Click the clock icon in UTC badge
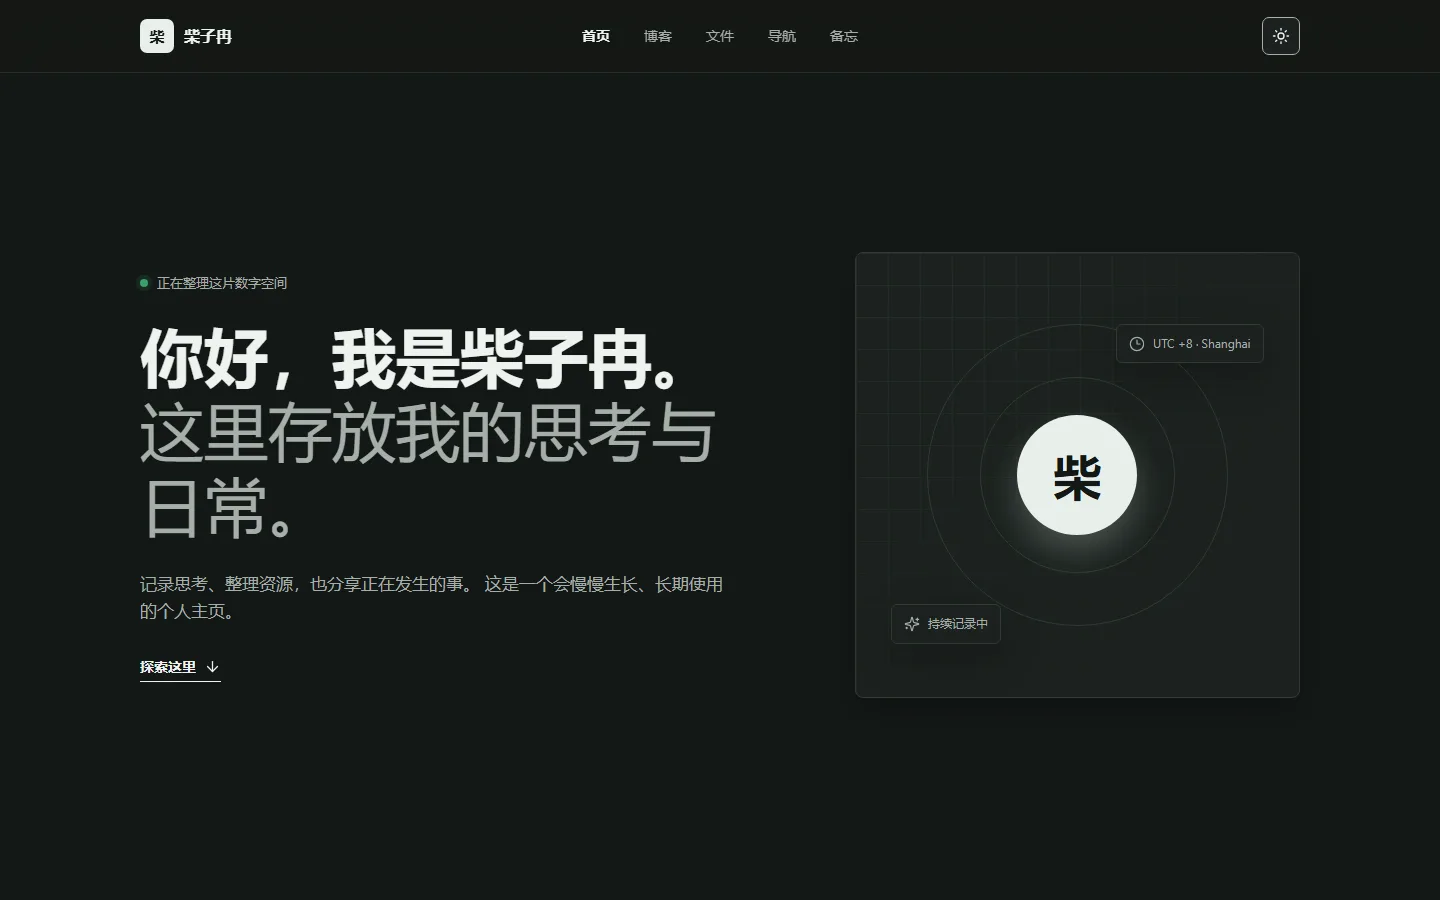This screenshot has height=900, width=1440. 1137,344
